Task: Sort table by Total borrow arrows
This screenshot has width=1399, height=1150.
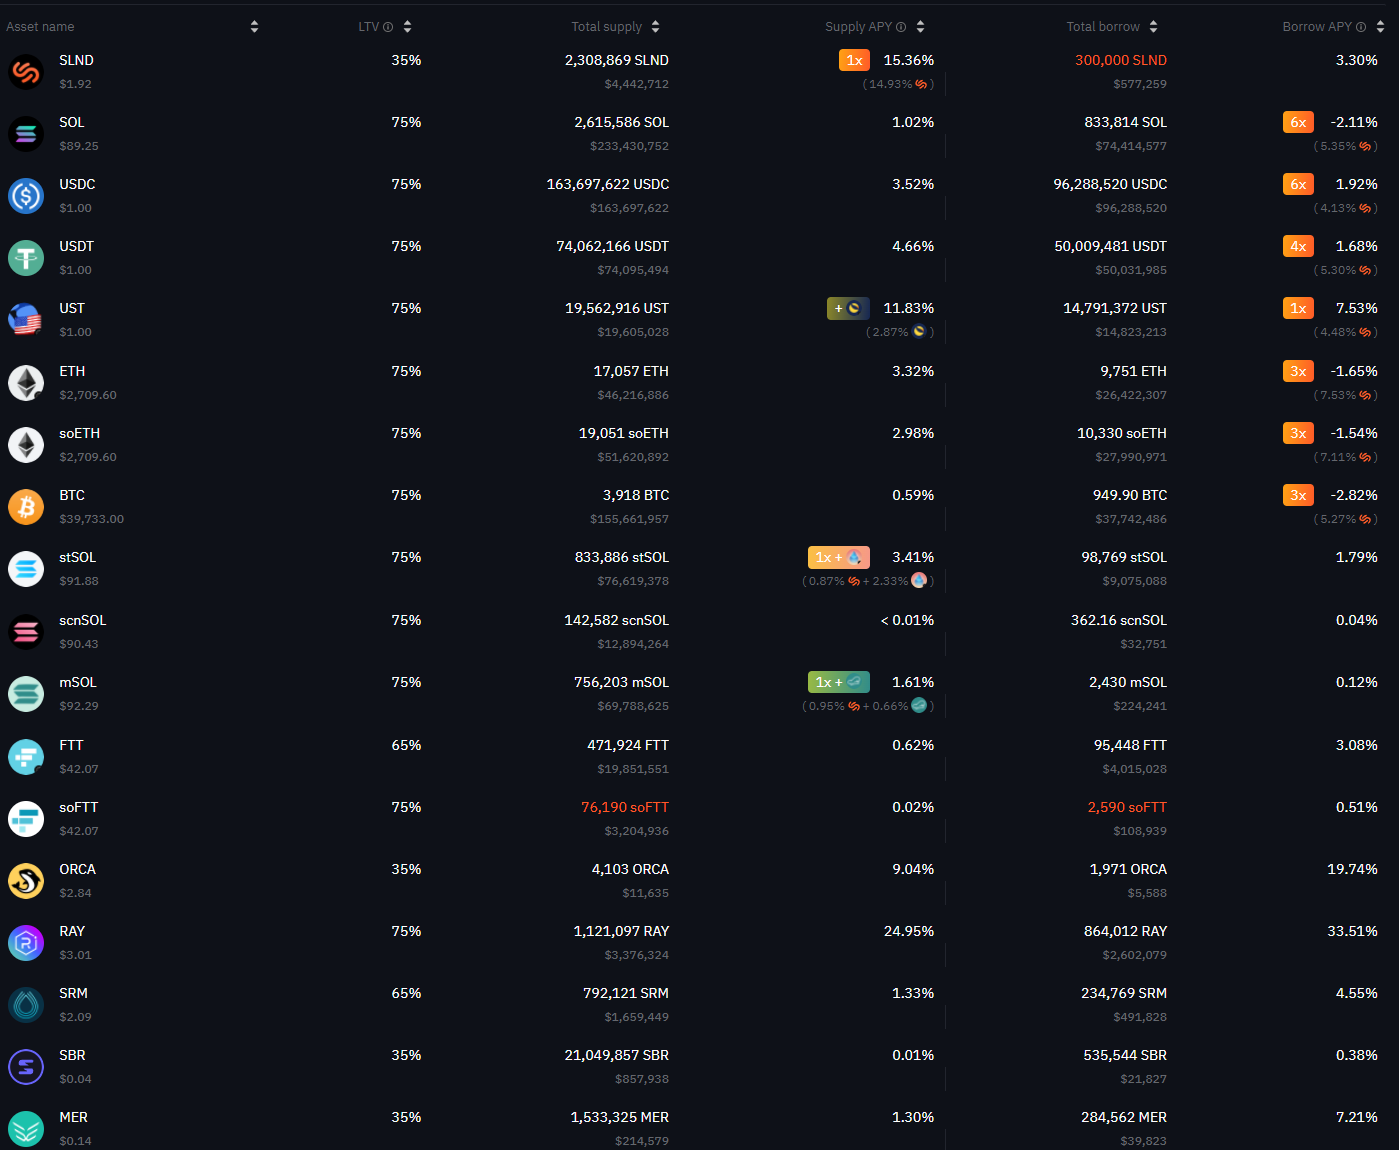Action: click(x=1153, y=27)
